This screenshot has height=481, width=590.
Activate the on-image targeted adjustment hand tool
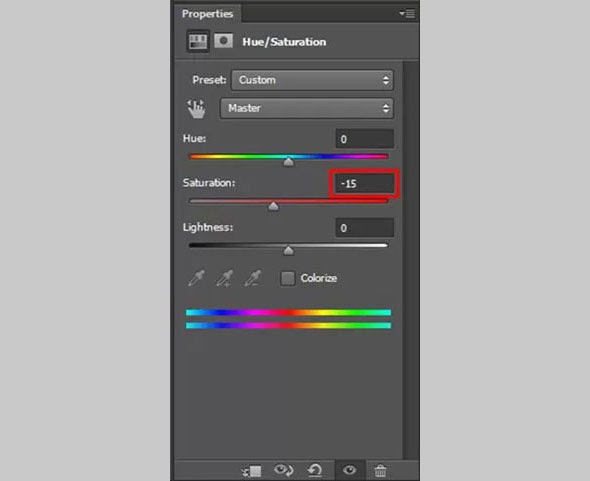pyautogui.click(x=196, y=109)
